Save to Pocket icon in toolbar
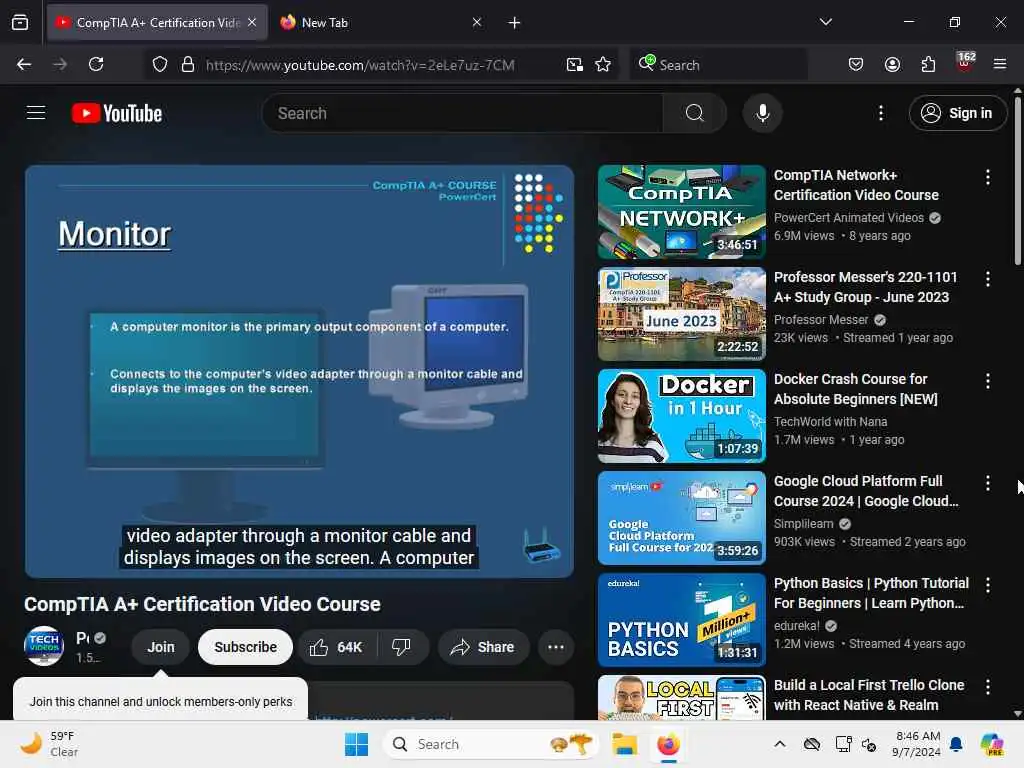This screenshot has height=768, width=1024. pyautogui.click(x=856, y=64)
